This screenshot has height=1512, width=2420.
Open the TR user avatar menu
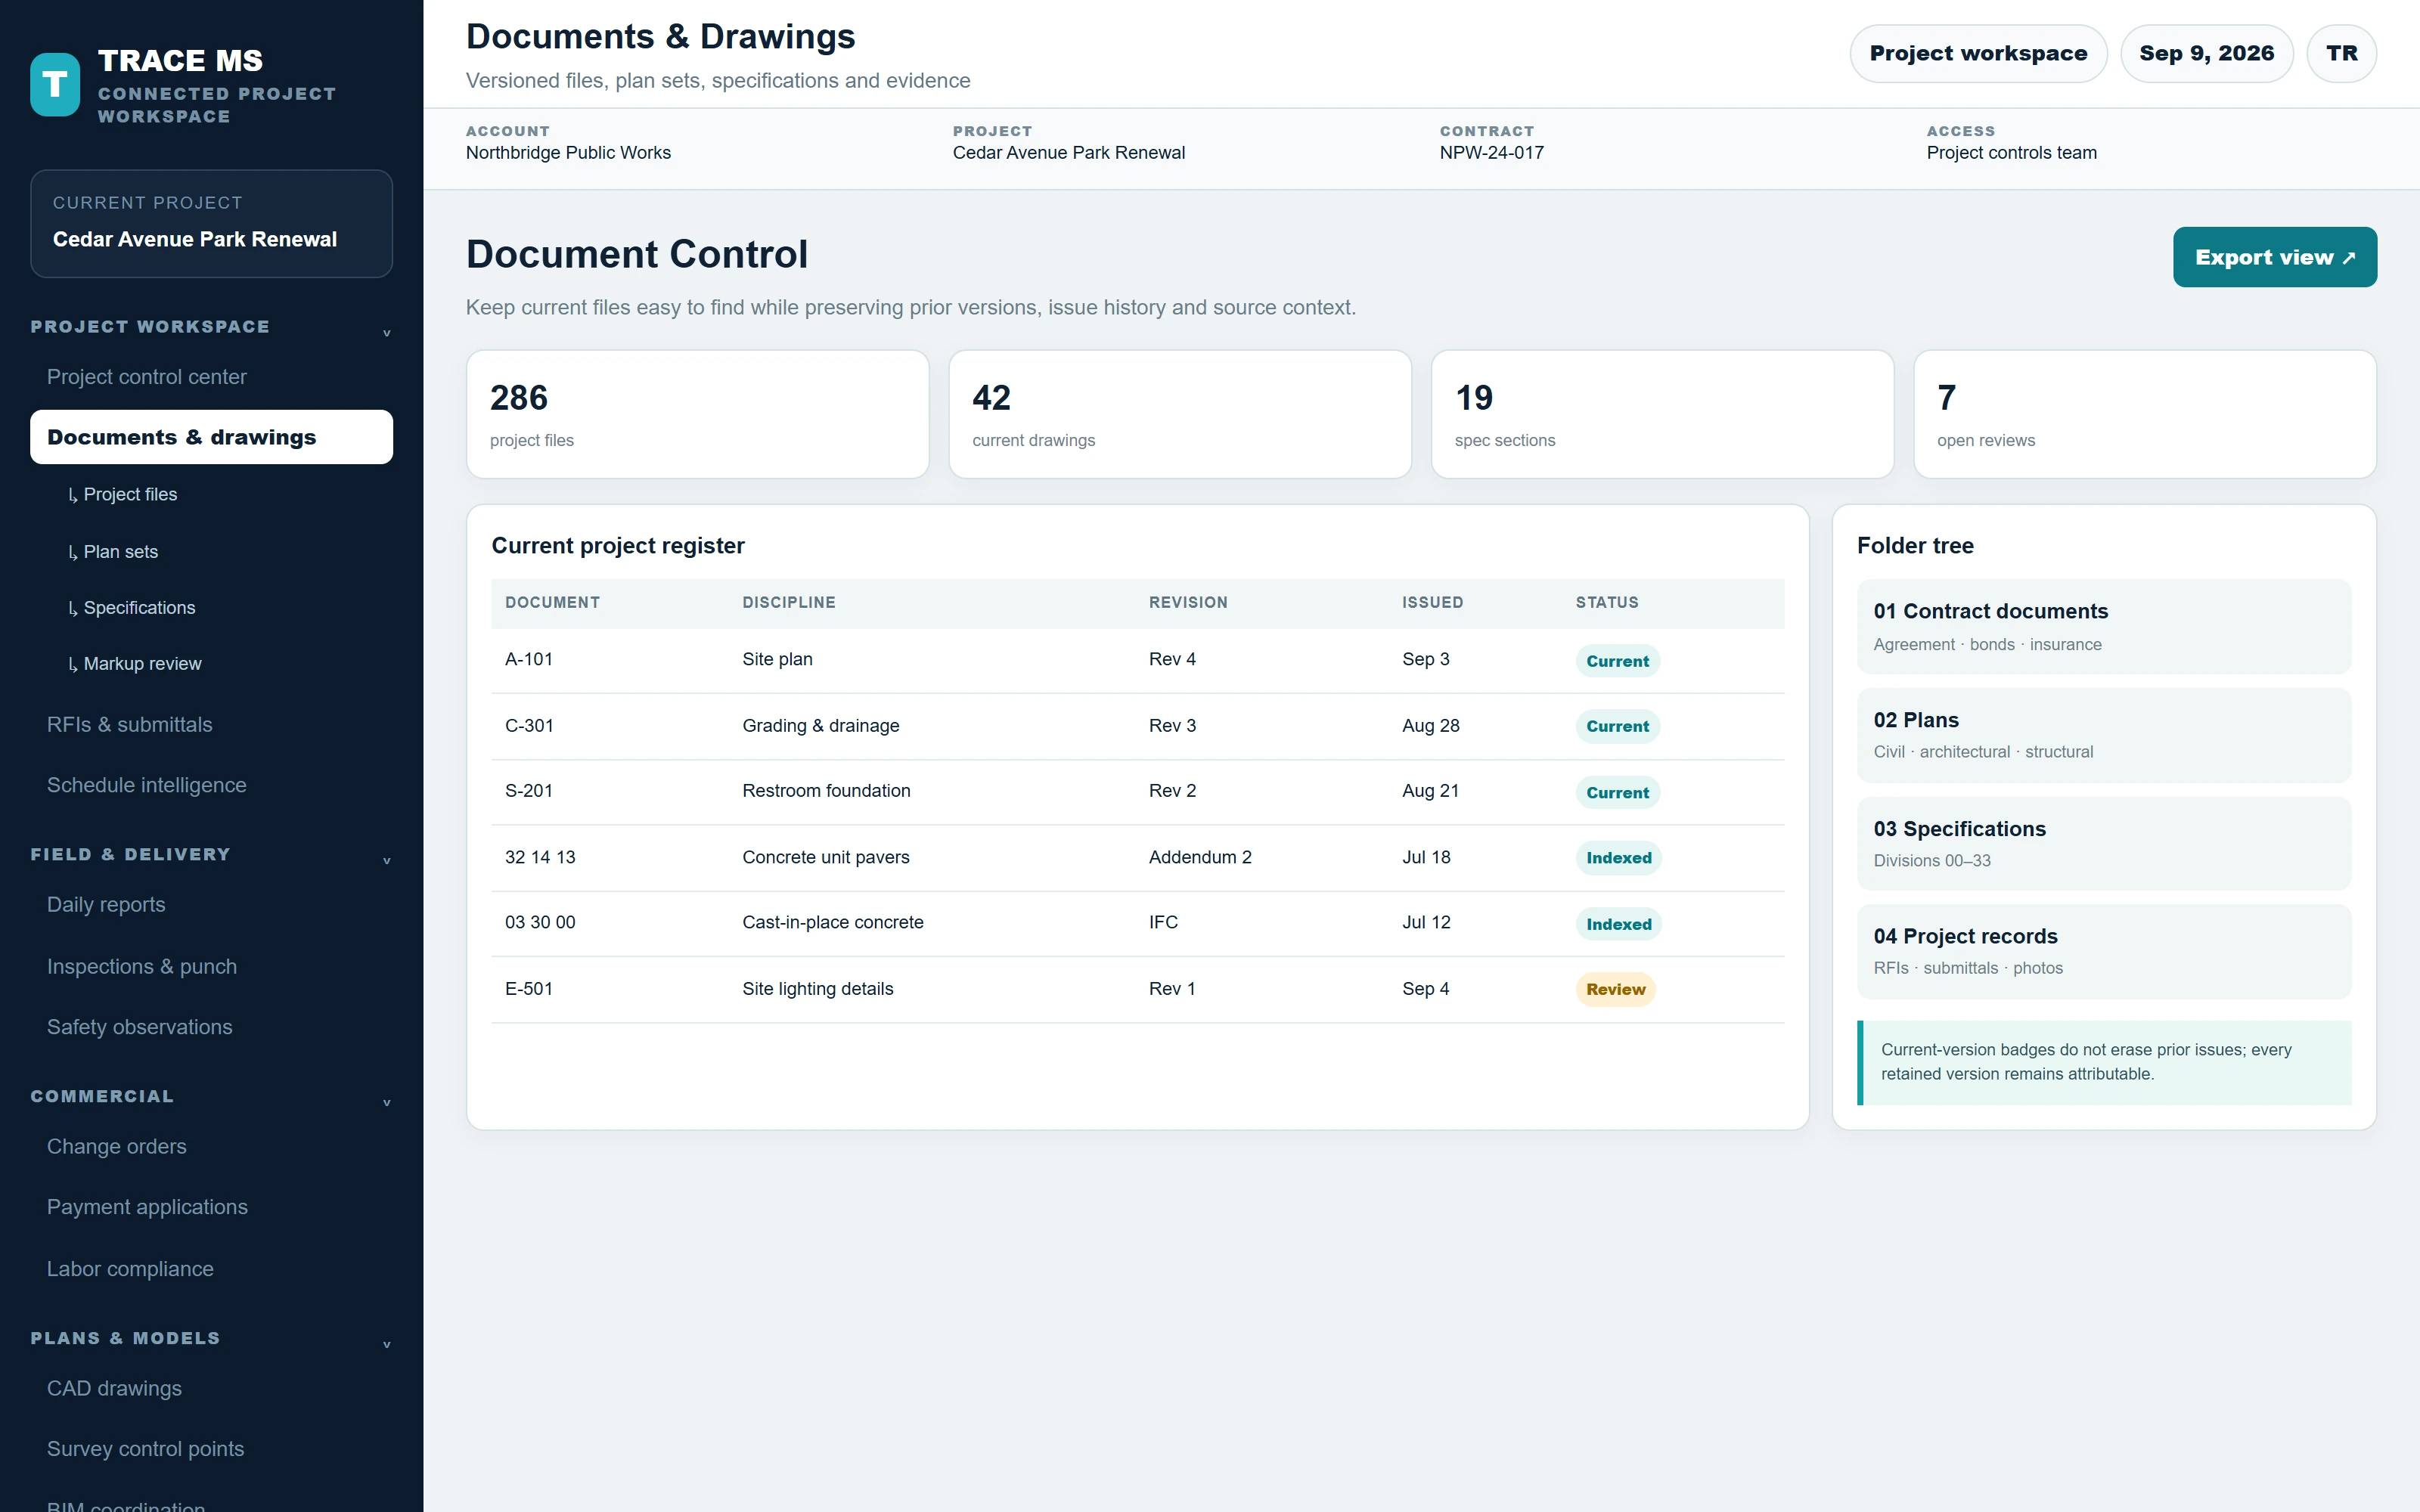pyautogui.click(x=2341, y=53)
